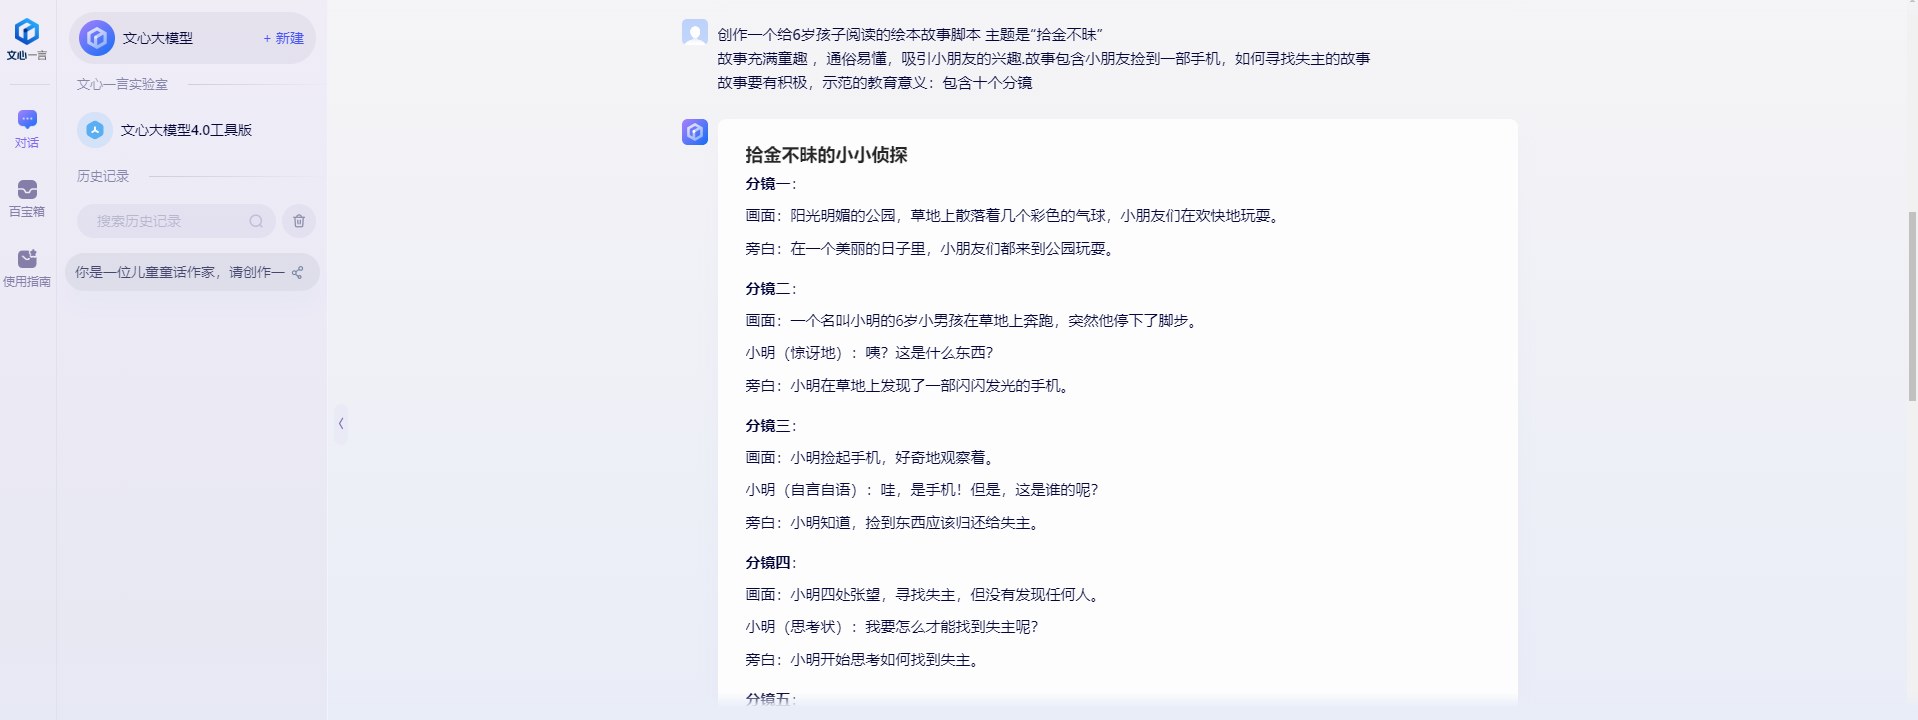Screen dimensions: 1918x720
Task: Select the 文心大模型 model entry
Action: pyautogui.click(x=192, y=38)
